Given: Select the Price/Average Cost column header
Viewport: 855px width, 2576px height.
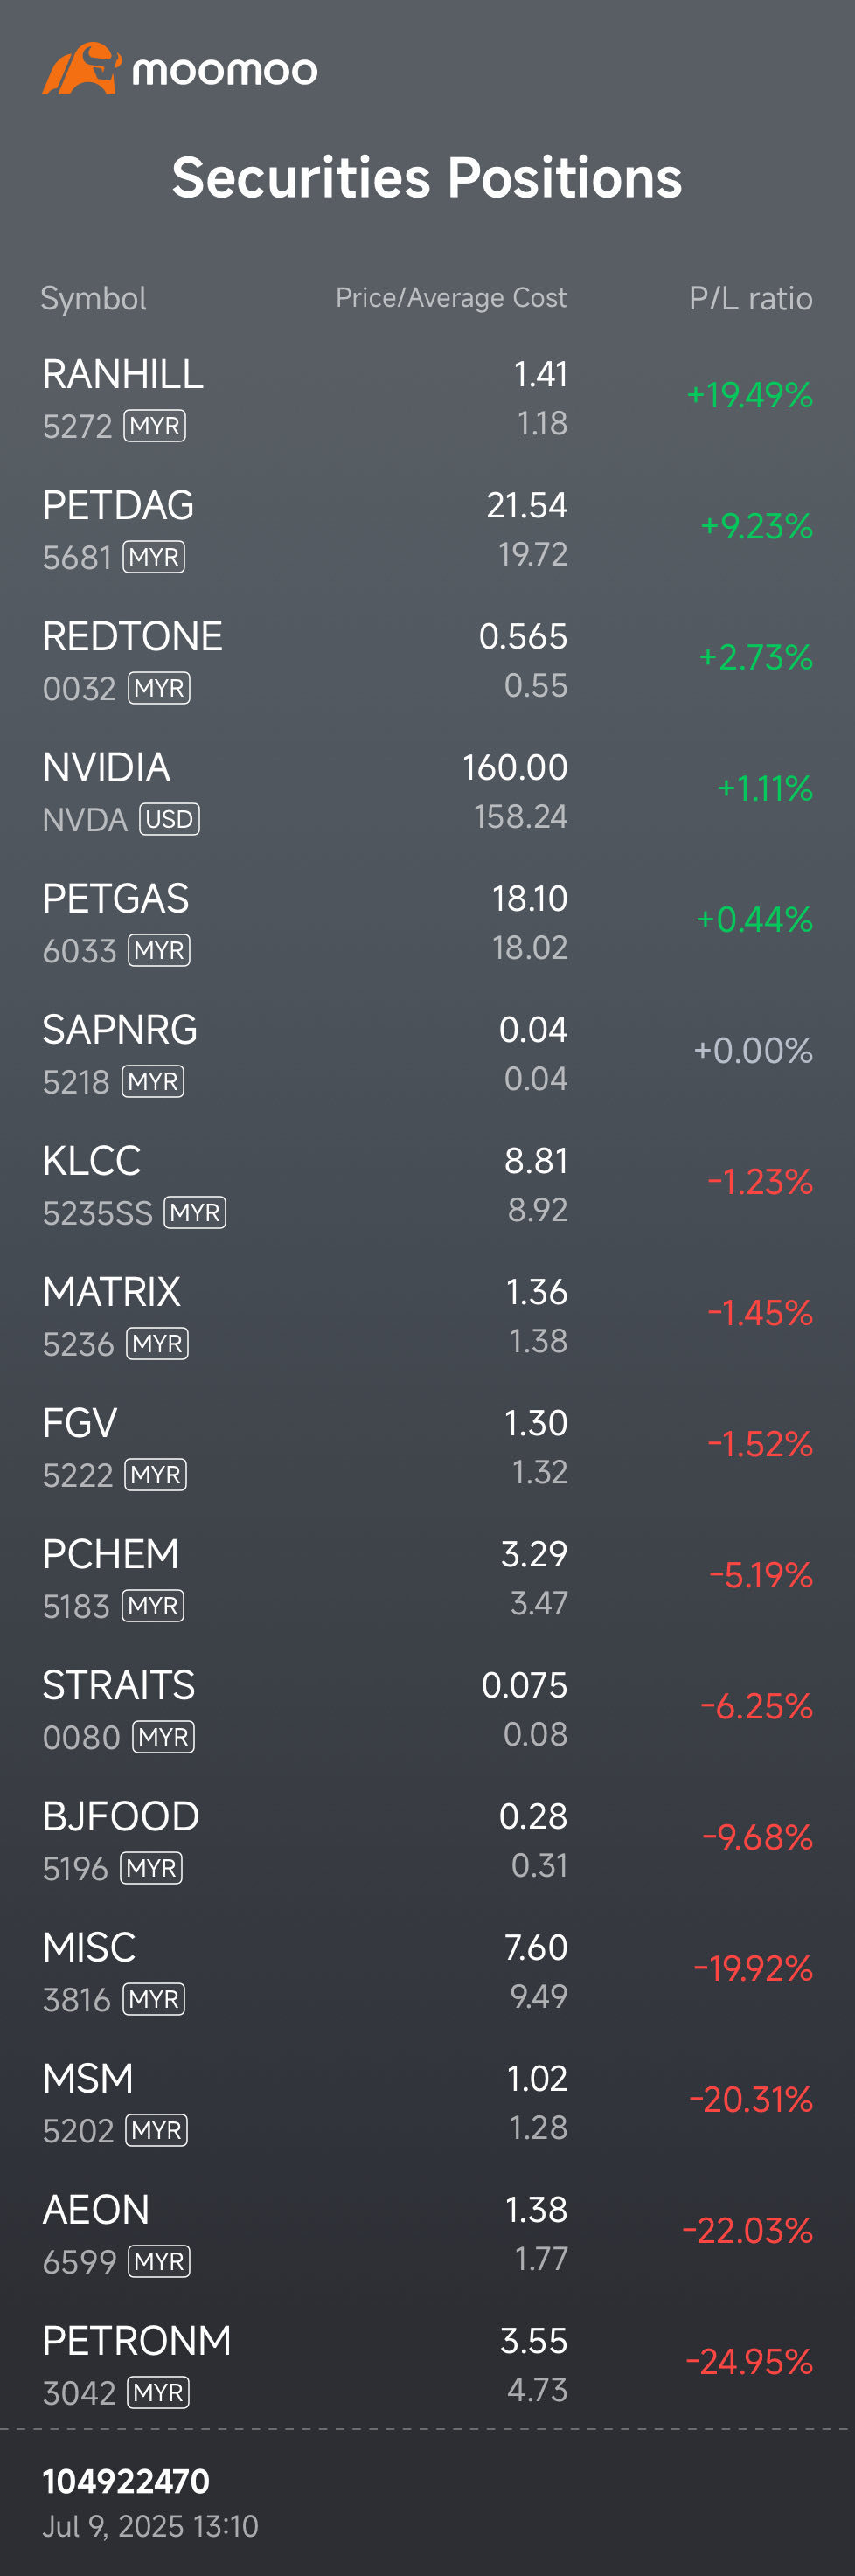Looking at the screenshot, I should pos(451,298).
